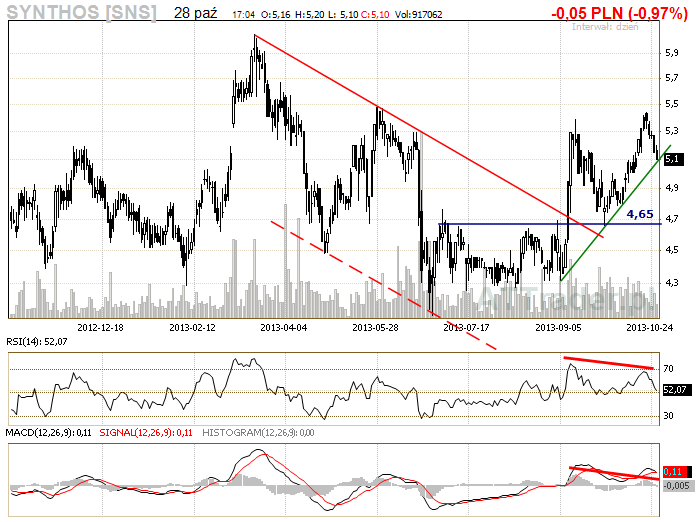Viewport: 700px width, 522px height.
Task: Click the 'Interwał: dzień' label
Action: pos(605,27)
